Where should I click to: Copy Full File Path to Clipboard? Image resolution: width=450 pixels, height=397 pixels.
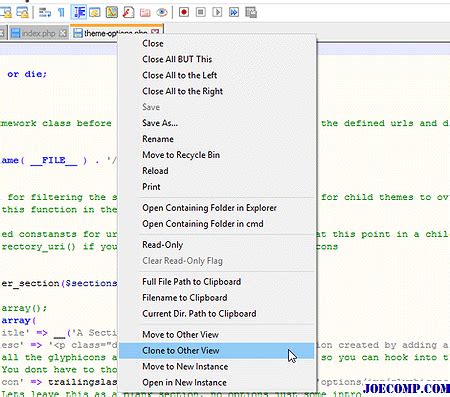tap(217, 282)
